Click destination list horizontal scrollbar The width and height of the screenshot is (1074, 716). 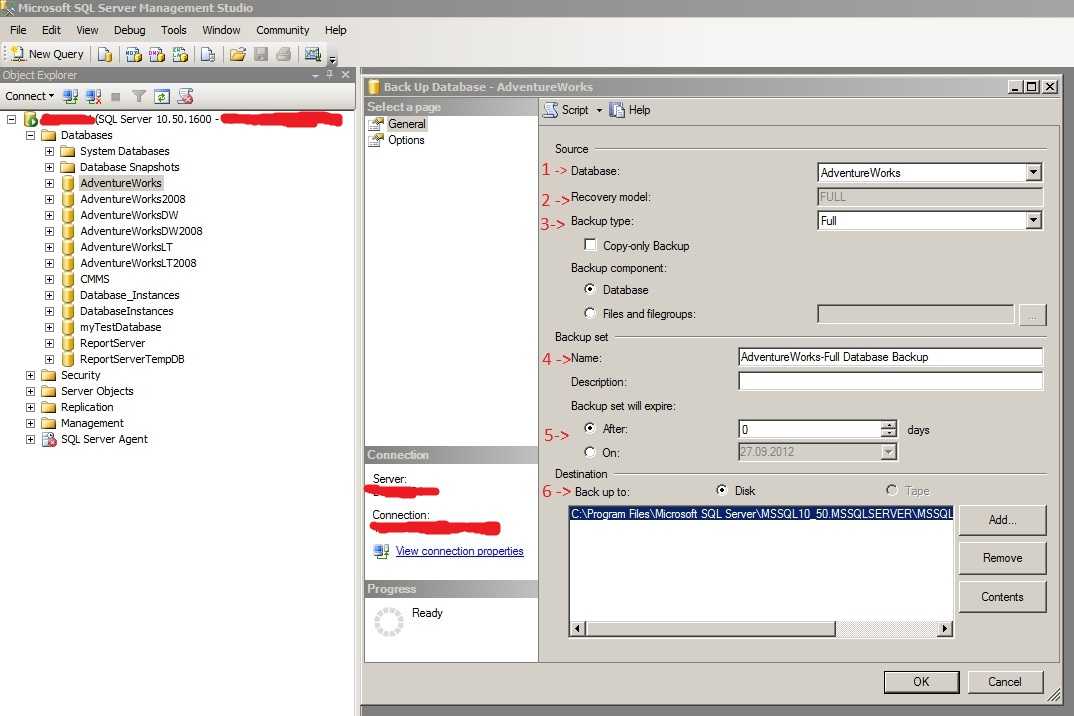pyautogui.click(x=761, y=628)
